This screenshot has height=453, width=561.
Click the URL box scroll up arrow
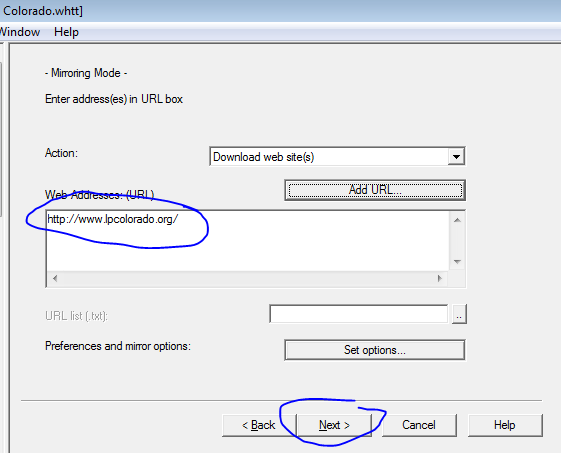pos(457,220)
